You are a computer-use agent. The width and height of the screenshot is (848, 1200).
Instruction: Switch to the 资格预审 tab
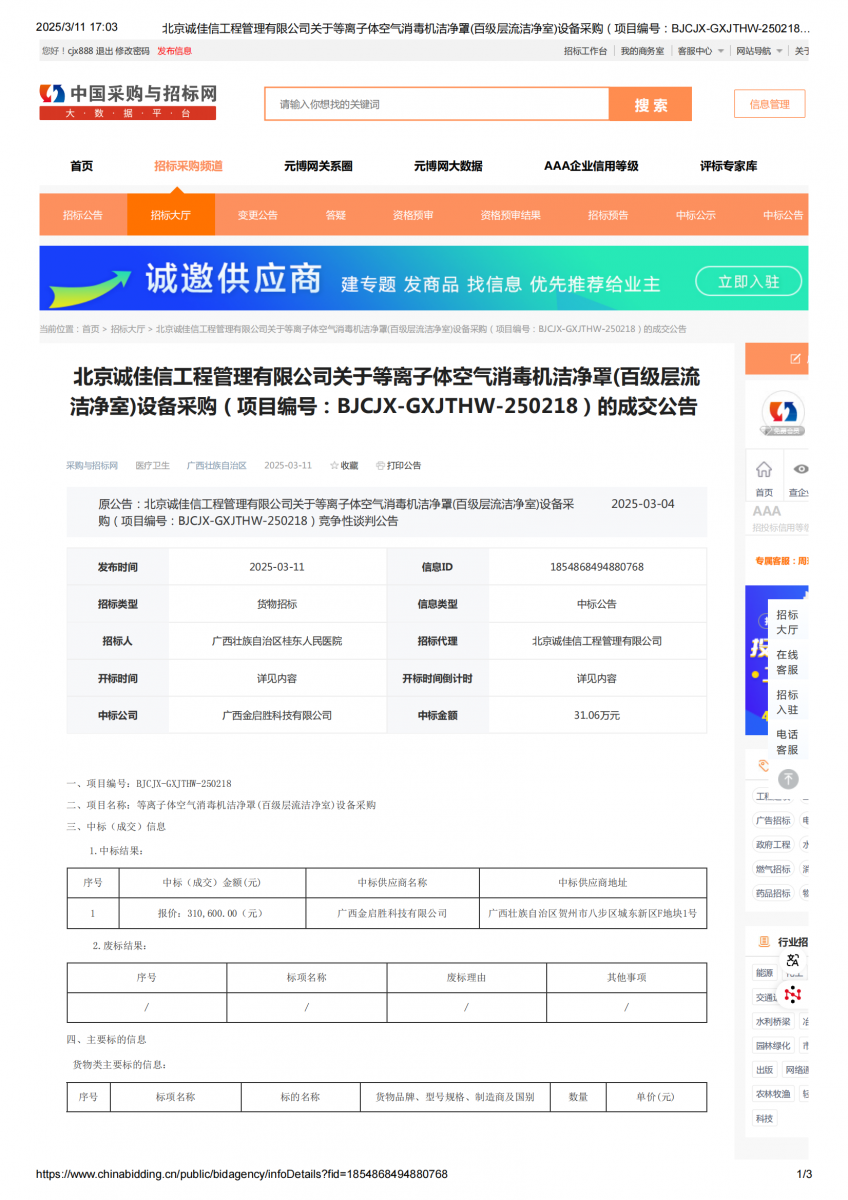413,215
